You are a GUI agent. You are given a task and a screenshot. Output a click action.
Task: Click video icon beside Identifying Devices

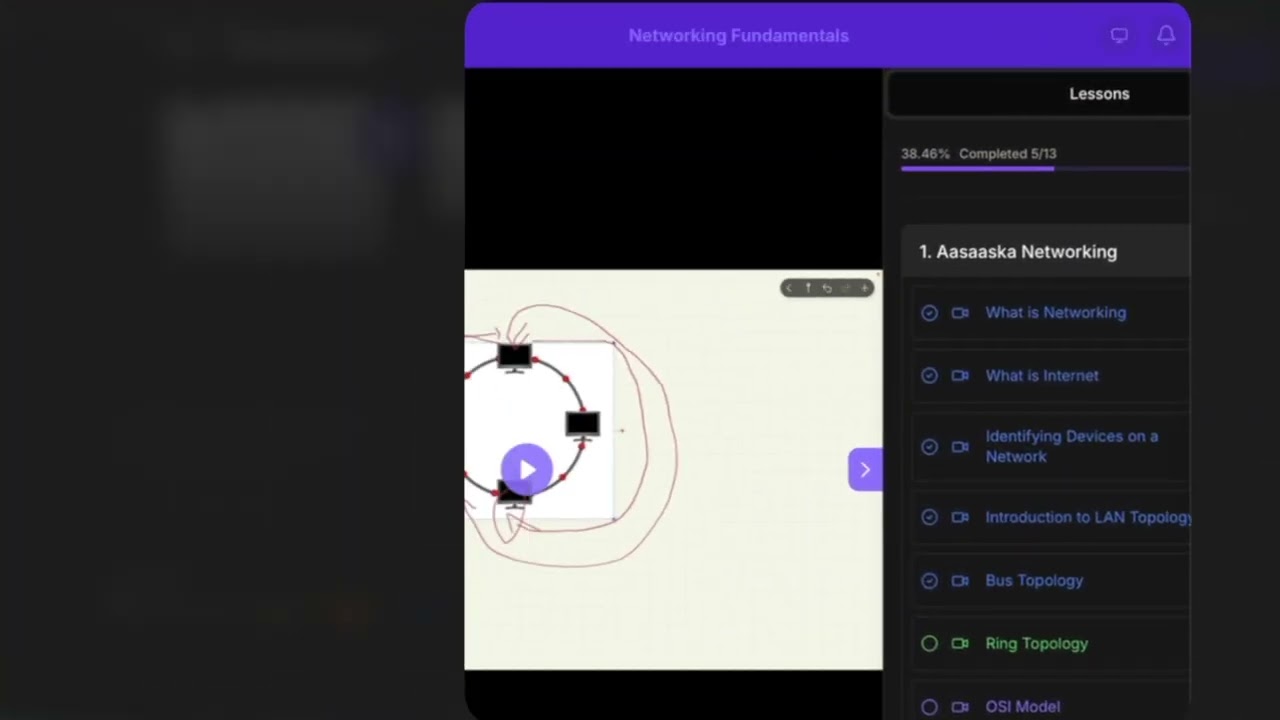pos(960,447)
